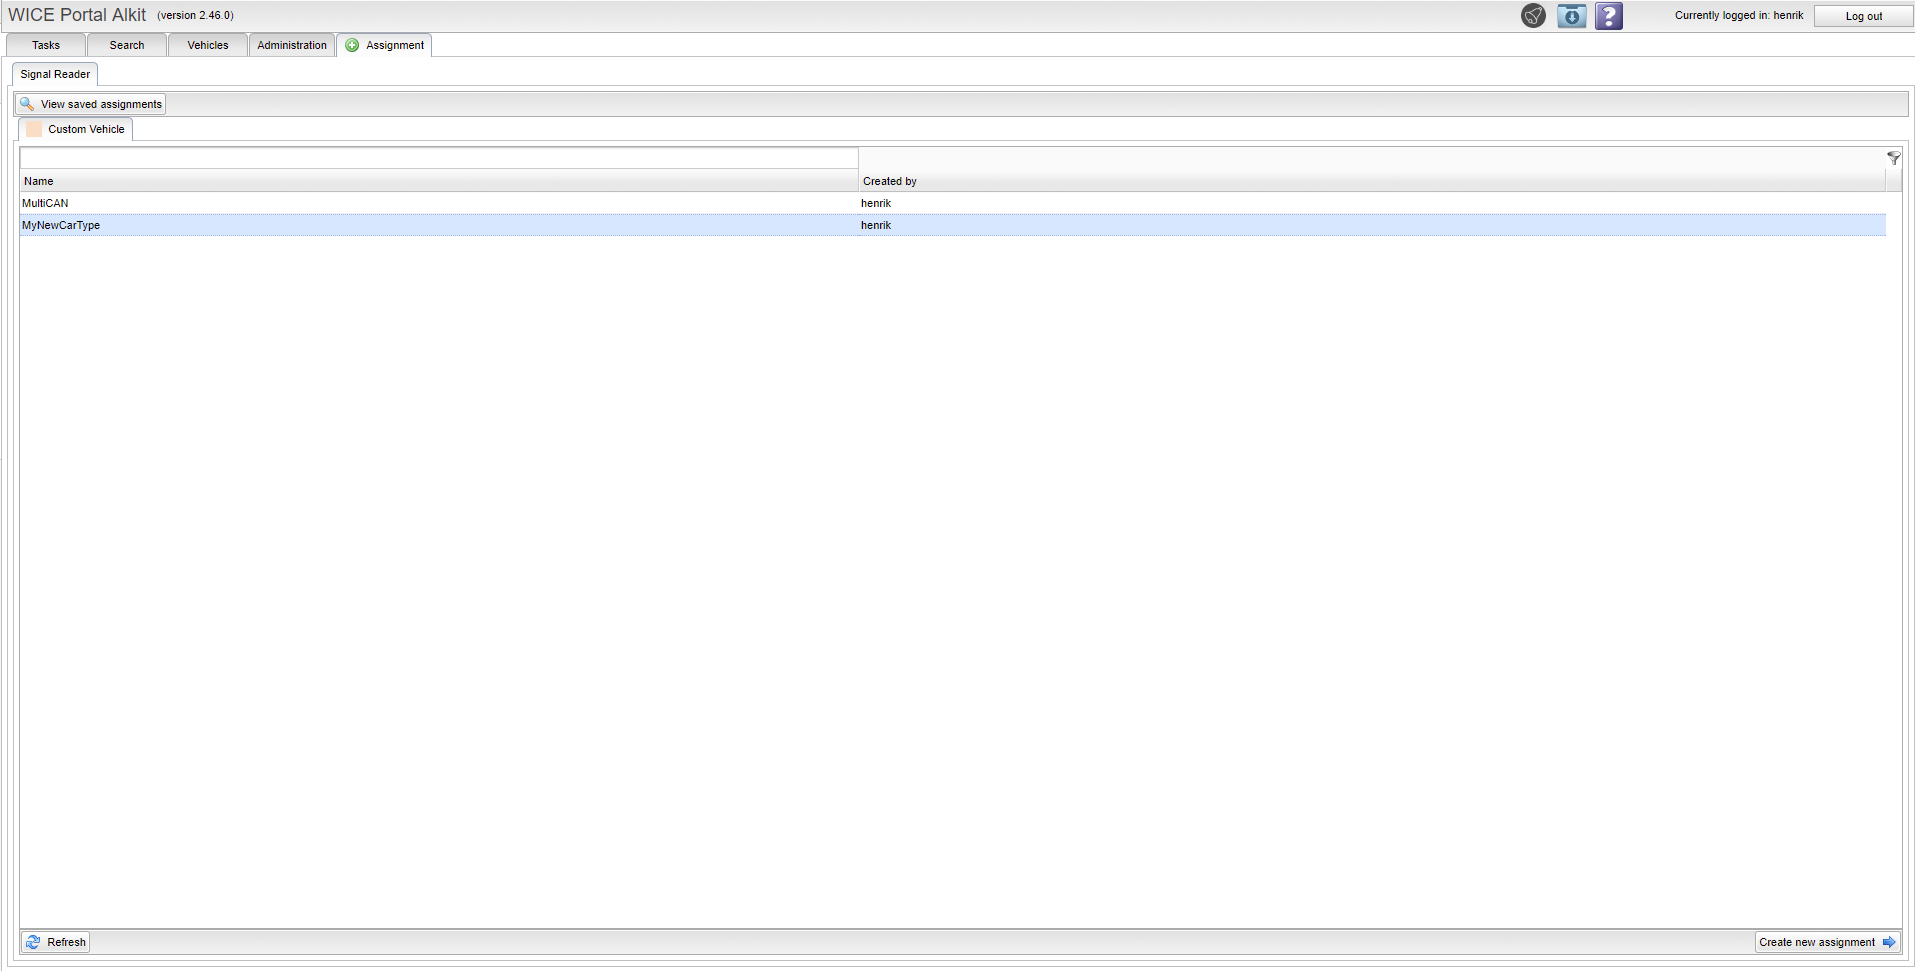This screenshot has height=971, width=1915.
Task: Open the Search tab
Action: pyautogui.click(x=127, y=45)
